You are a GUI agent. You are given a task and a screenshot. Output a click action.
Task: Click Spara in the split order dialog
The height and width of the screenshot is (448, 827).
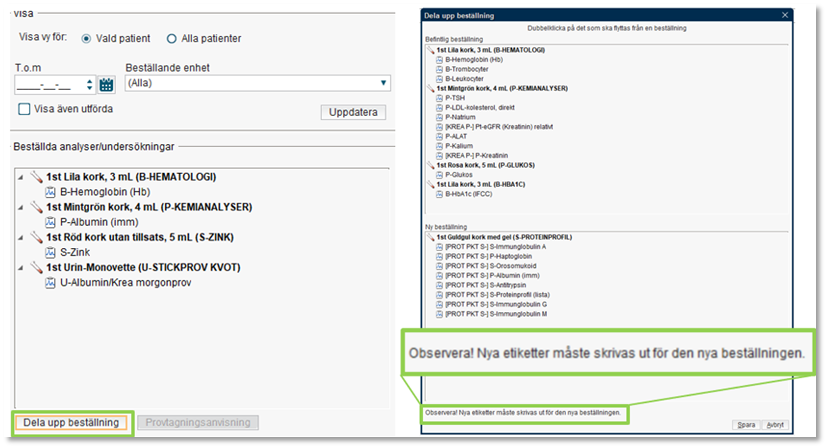coord(746,424)
